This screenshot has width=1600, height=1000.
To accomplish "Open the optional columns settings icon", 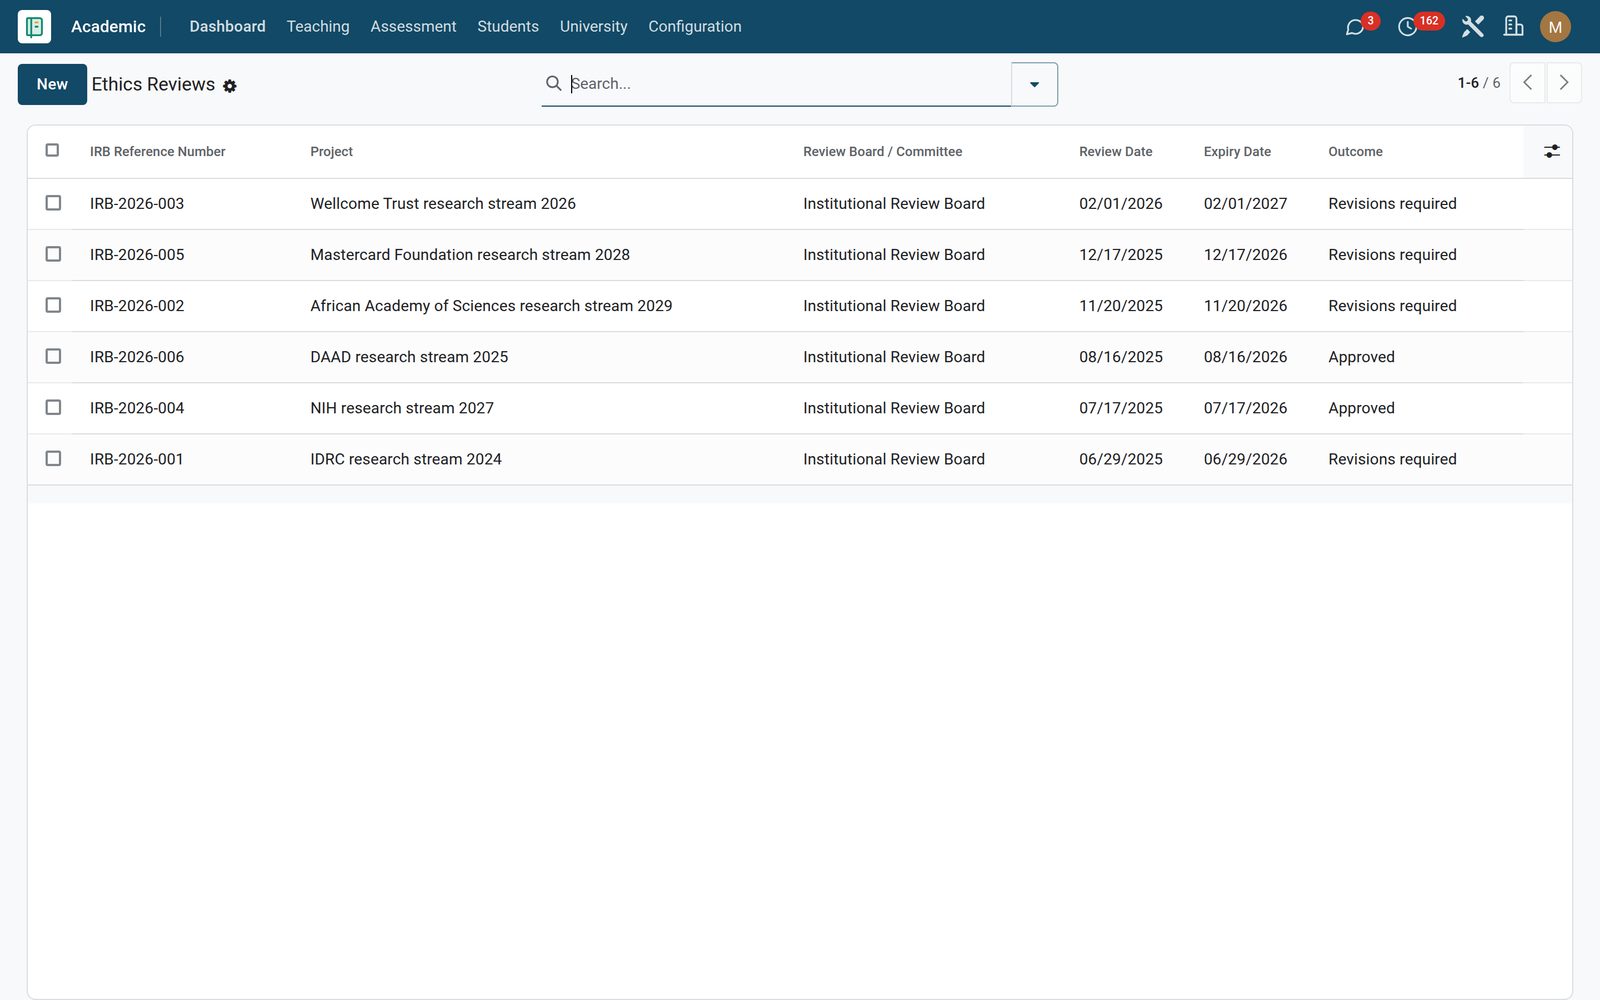I will [1551, 151].
